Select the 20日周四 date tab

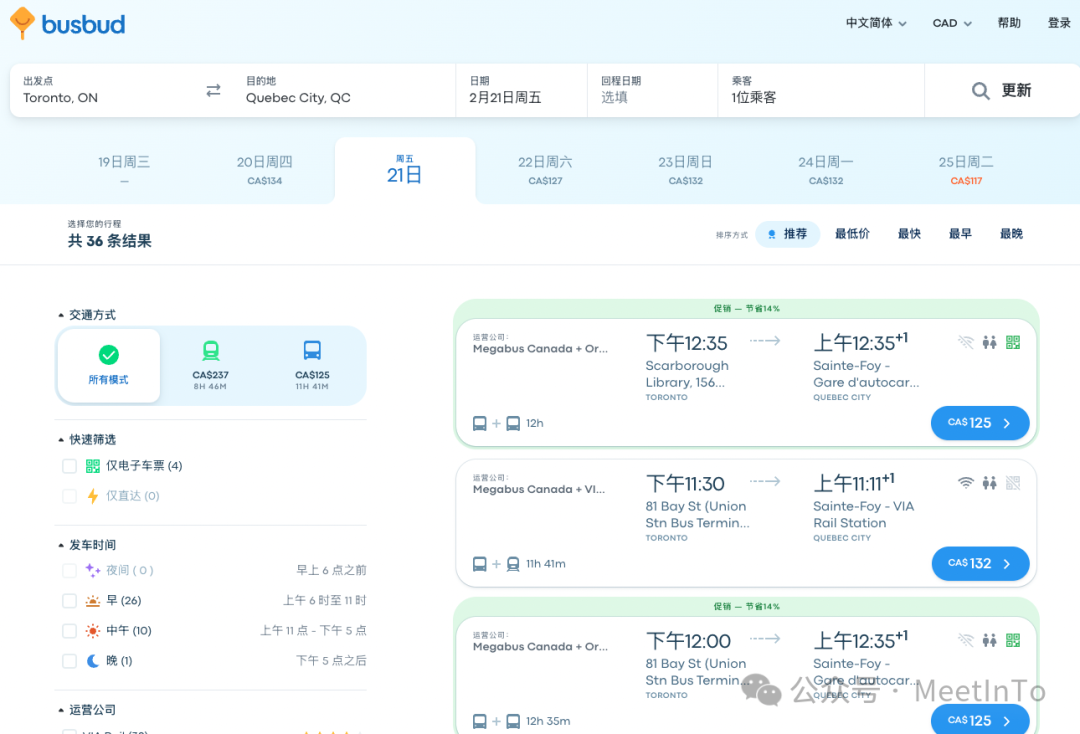pos(264,169)
